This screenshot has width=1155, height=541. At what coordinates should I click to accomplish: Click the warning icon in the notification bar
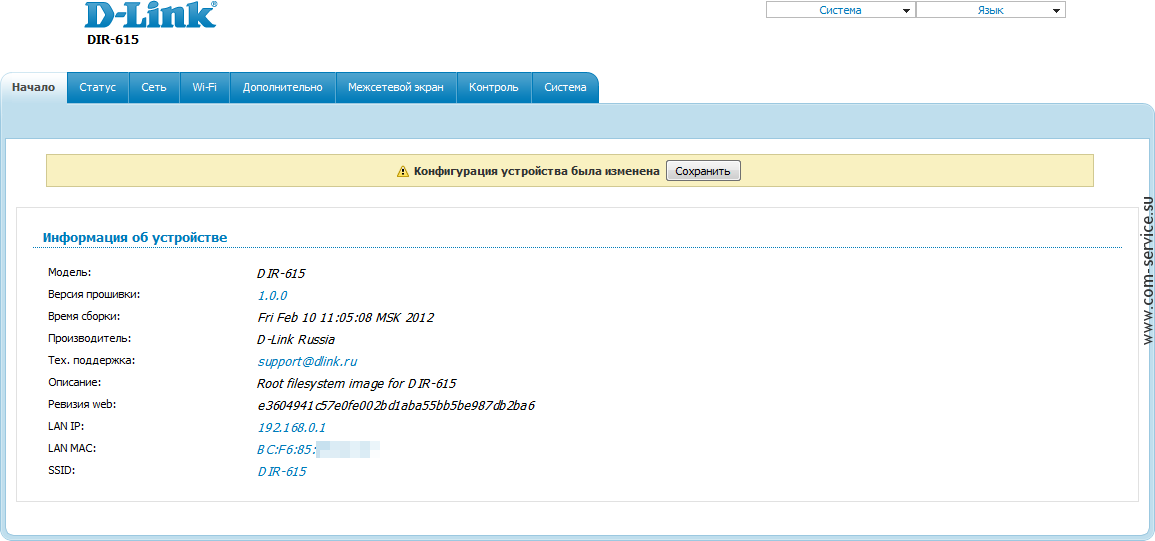click(403, 171)
